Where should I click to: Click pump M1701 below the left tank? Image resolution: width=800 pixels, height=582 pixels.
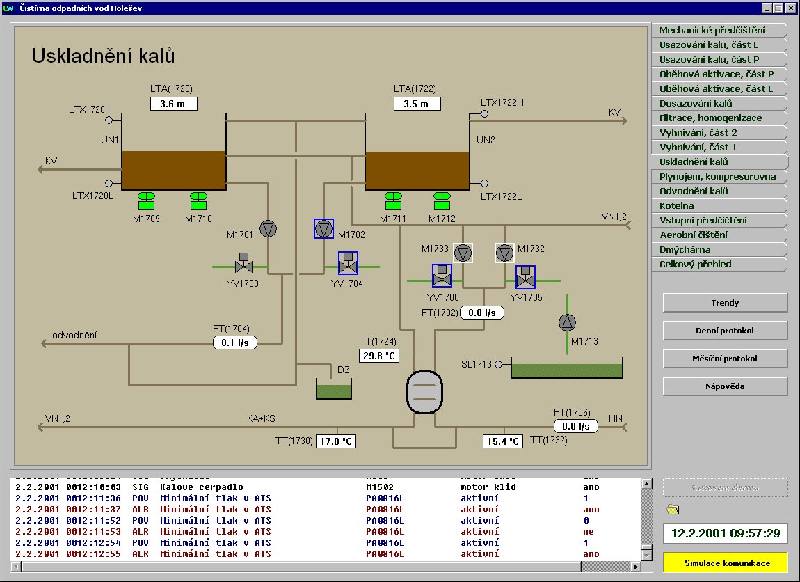coord(267,229)
